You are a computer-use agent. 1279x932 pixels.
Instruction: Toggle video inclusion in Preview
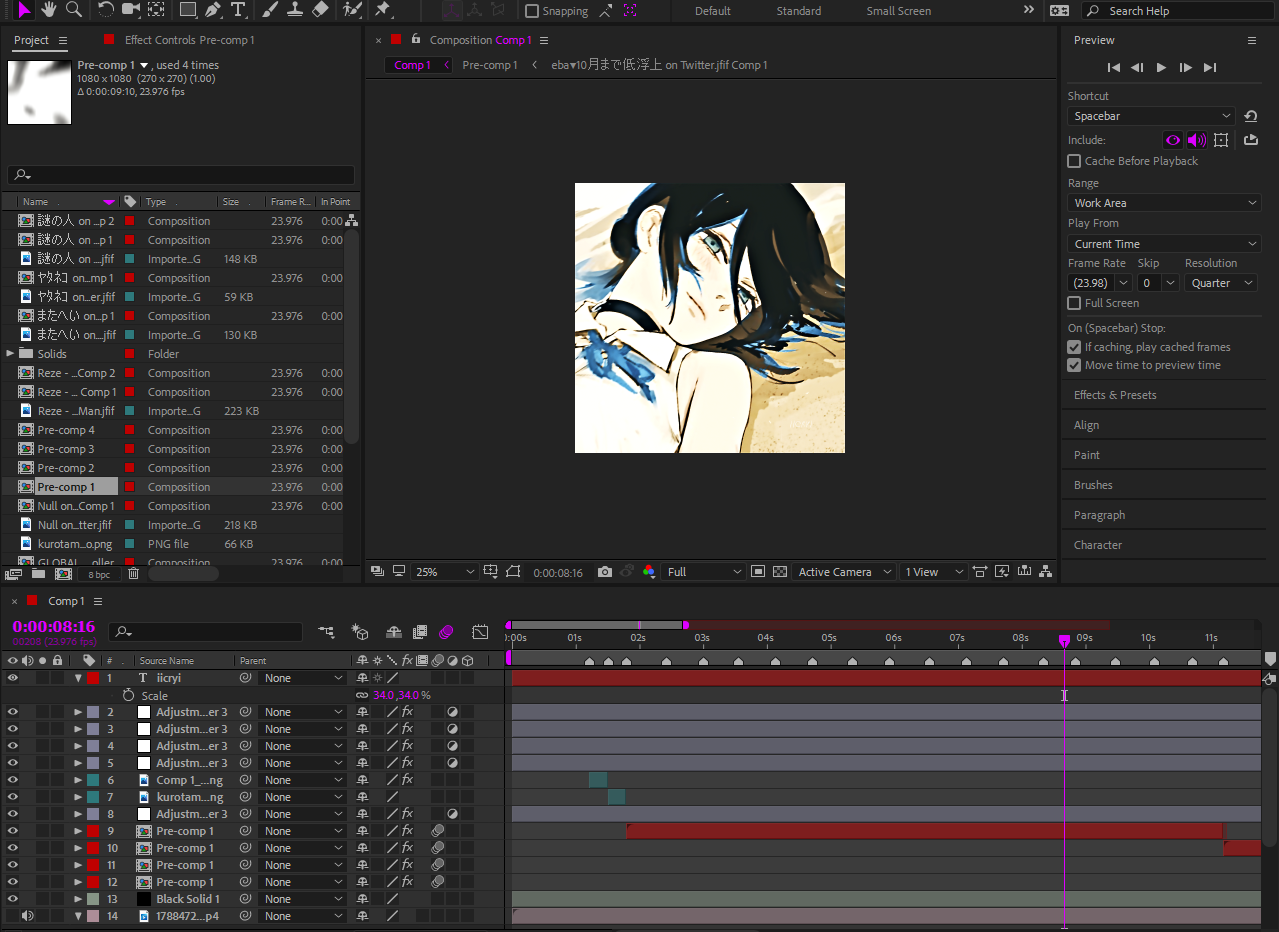[1173, 140]
